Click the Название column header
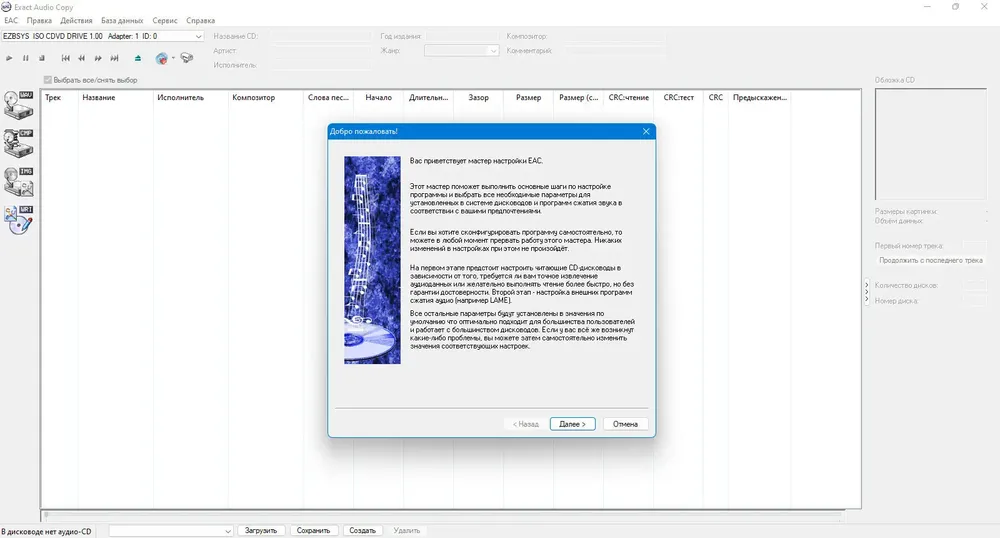The image size is (1000, 538). tap(115, 98)
